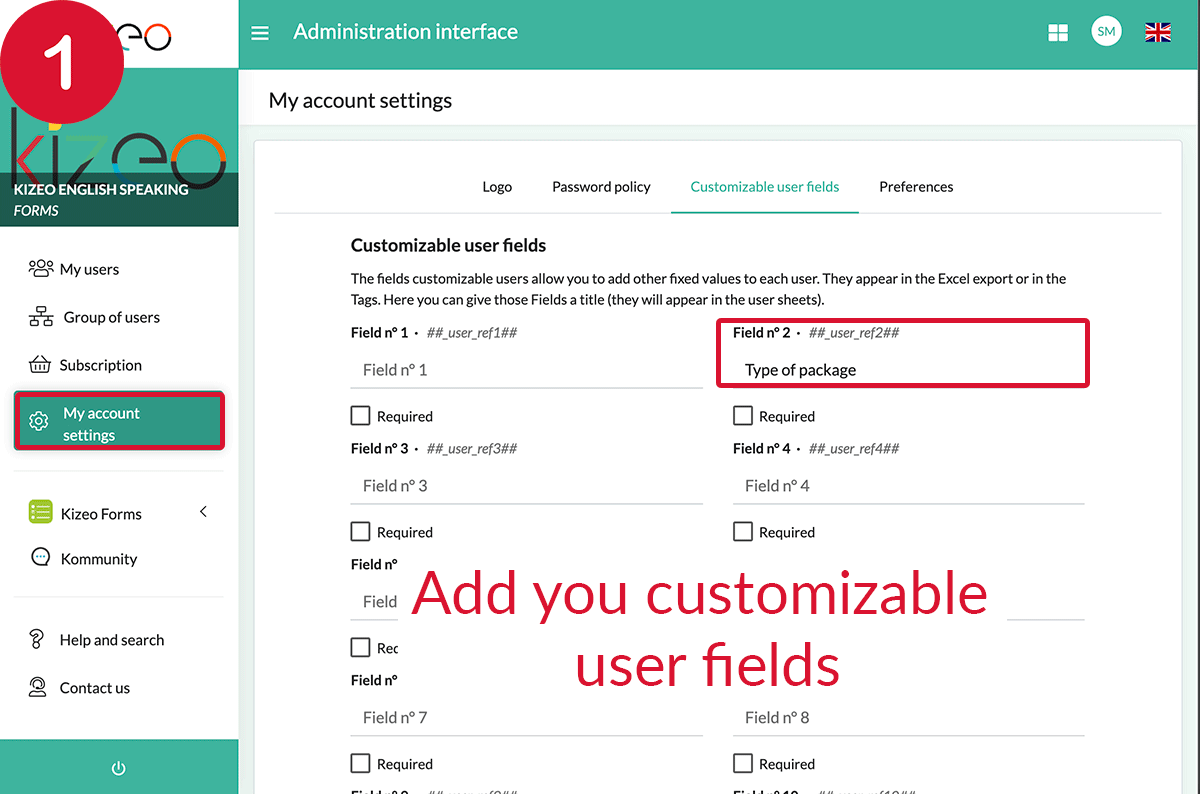Screen dimensions: 1200x794
Task: Check Required box under Field n° 7
Action: [361, 764]
